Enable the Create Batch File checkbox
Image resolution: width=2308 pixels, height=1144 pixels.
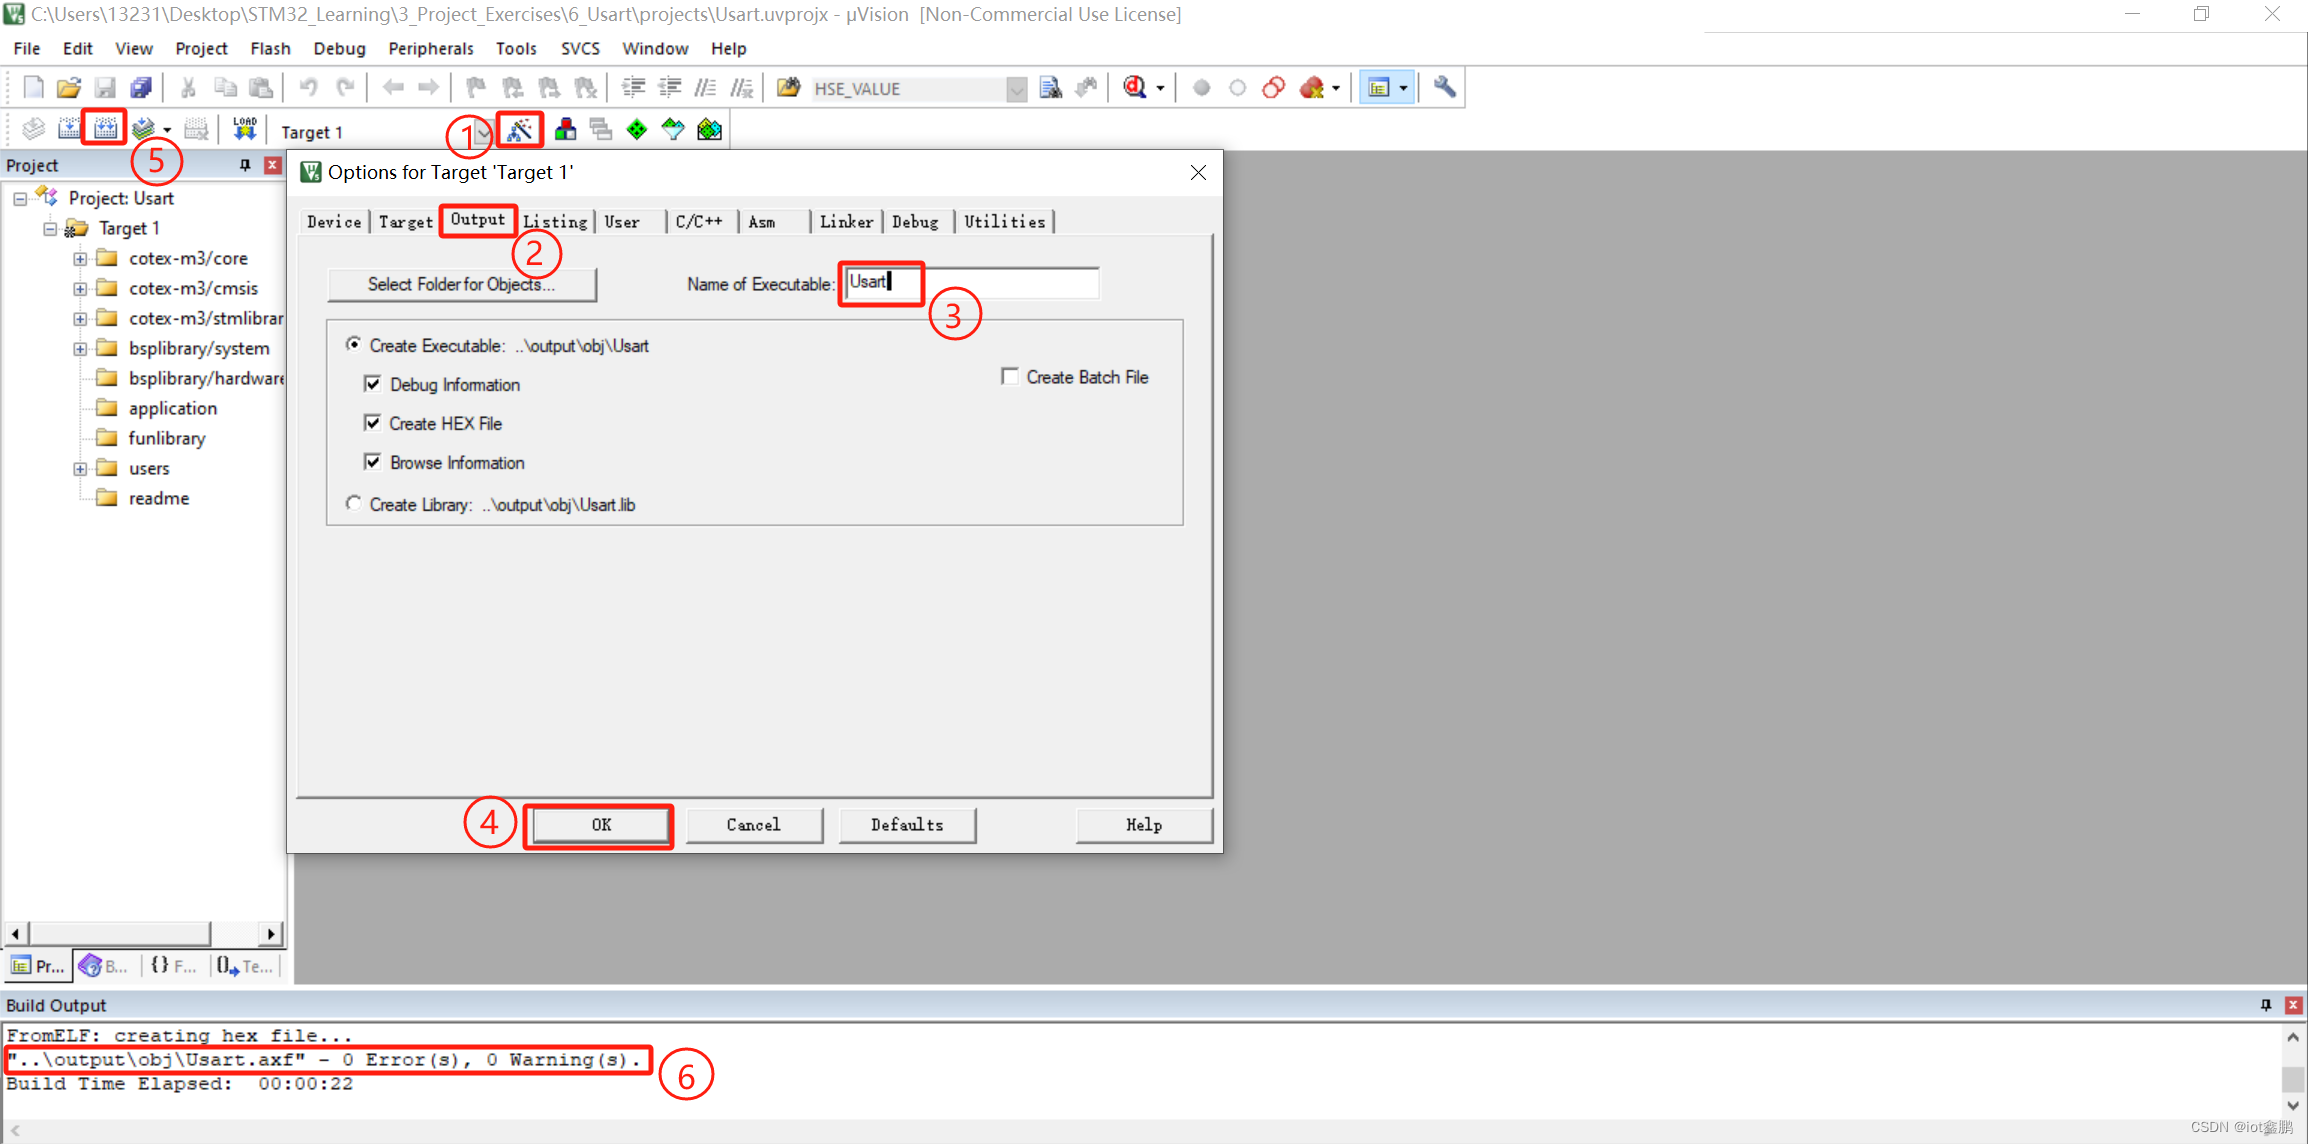point(1010,377)
